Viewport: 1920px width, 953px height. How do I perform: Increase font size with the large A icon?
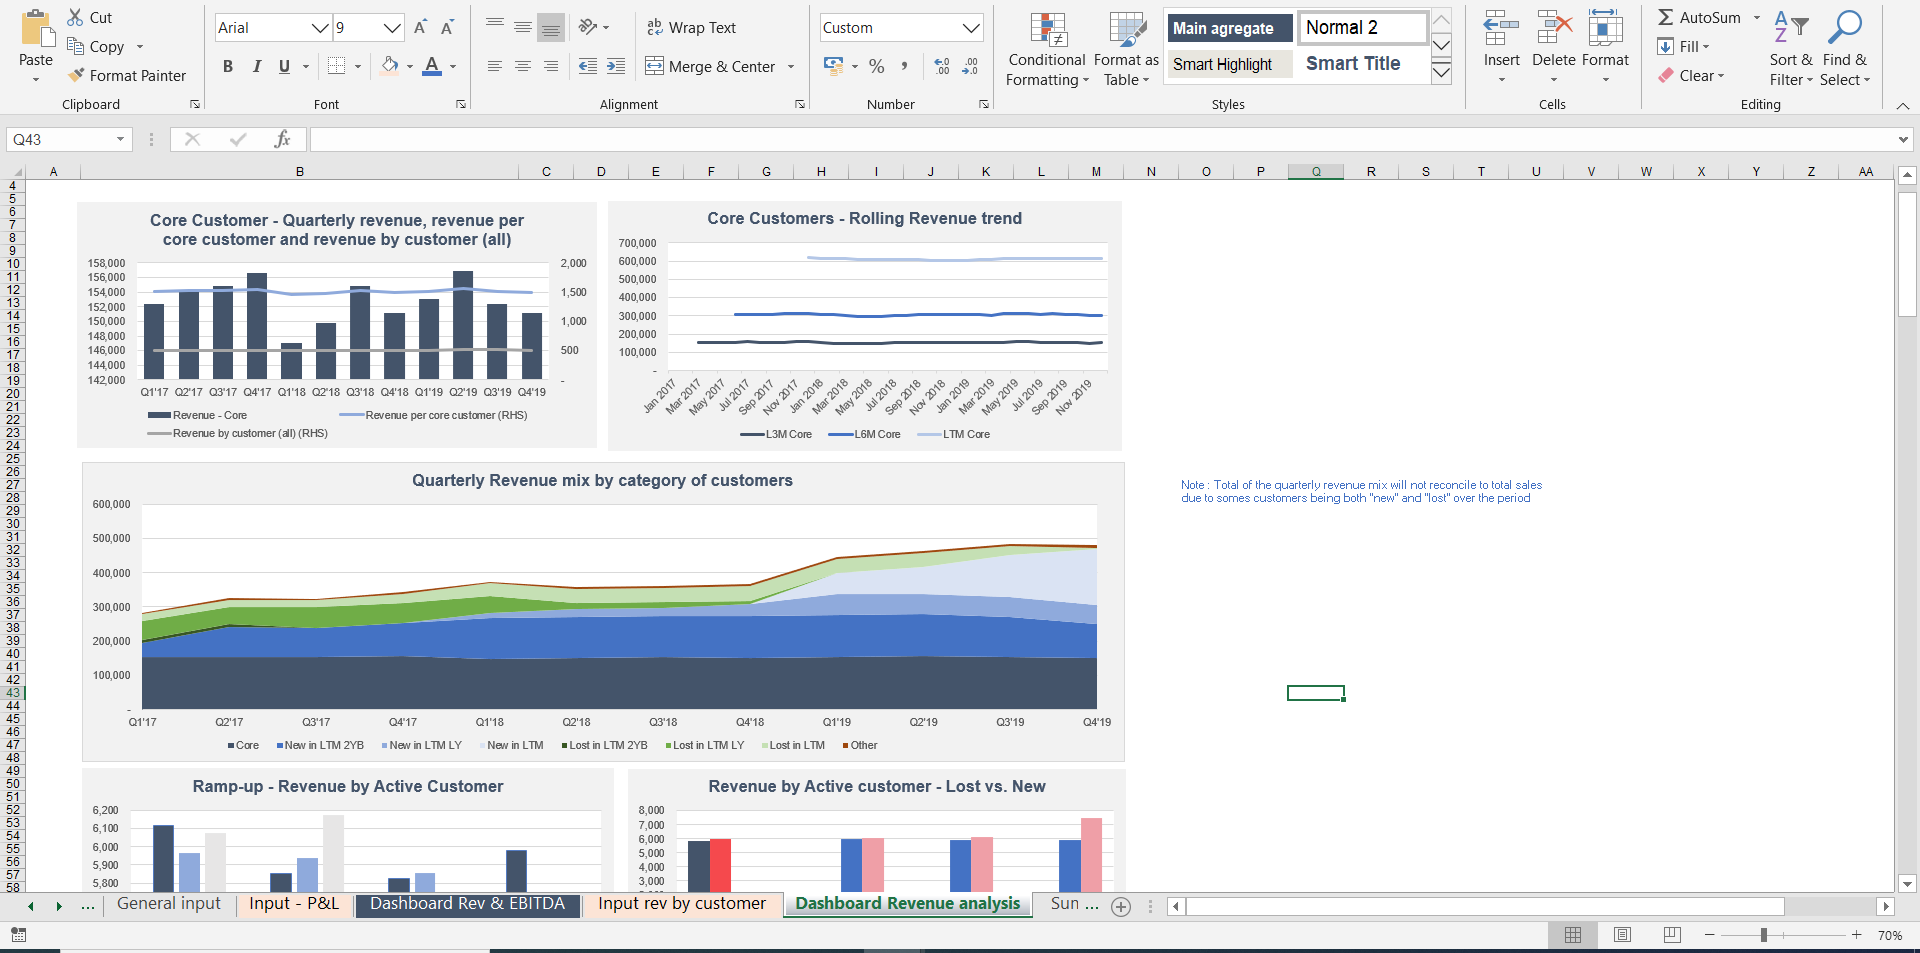(x=421, y=27)
